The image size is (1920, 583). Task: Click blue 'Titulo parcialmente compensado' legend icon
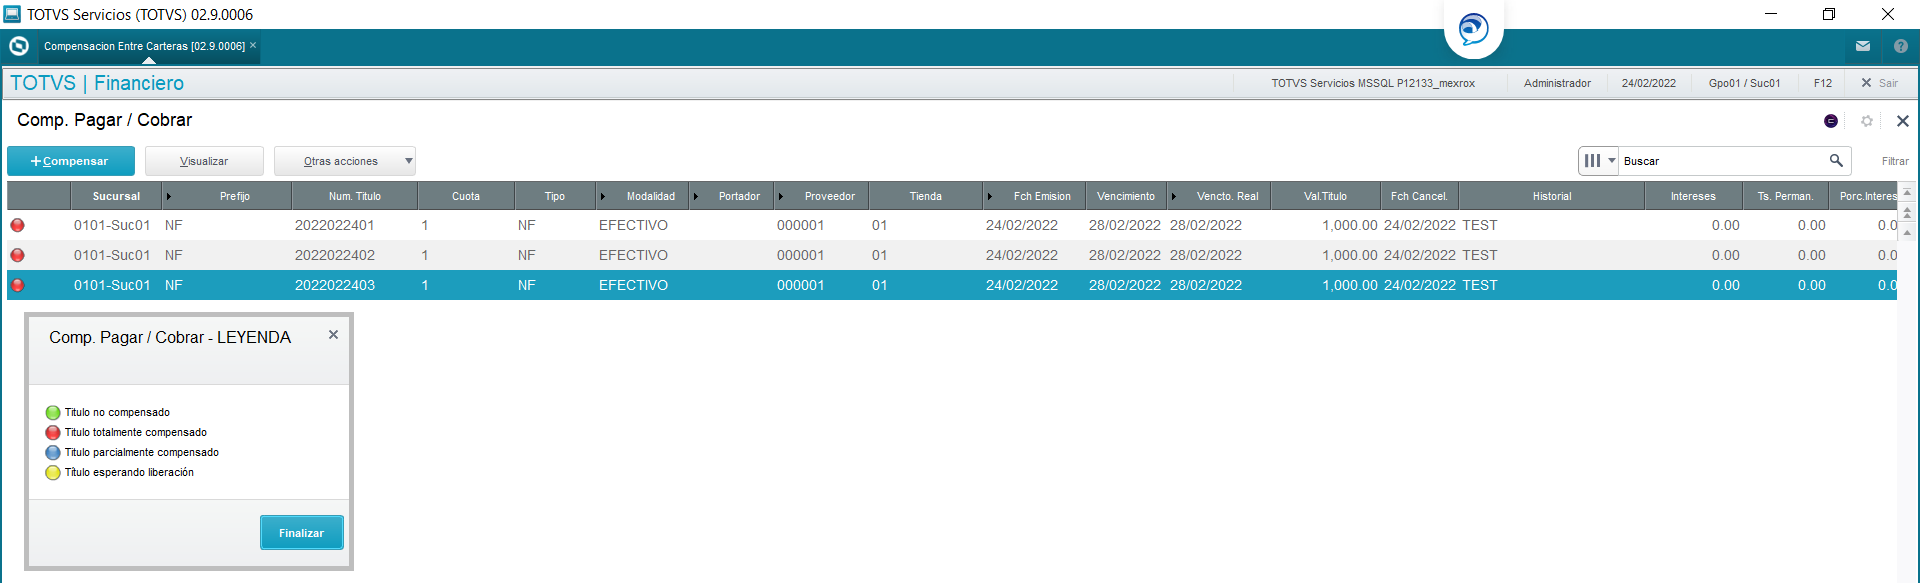click(53, 452)
